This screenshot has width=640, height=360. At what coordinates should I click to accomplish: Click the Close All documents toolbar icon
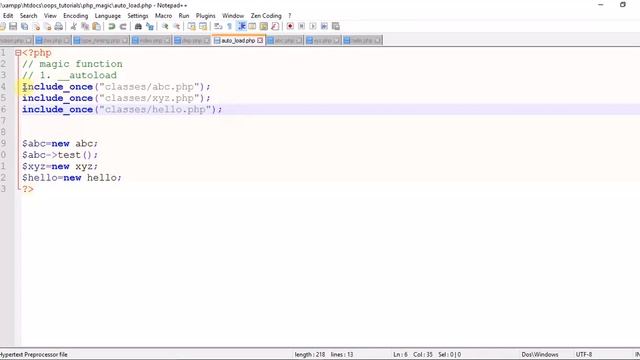pyautogui.click(x=47, y=27)
